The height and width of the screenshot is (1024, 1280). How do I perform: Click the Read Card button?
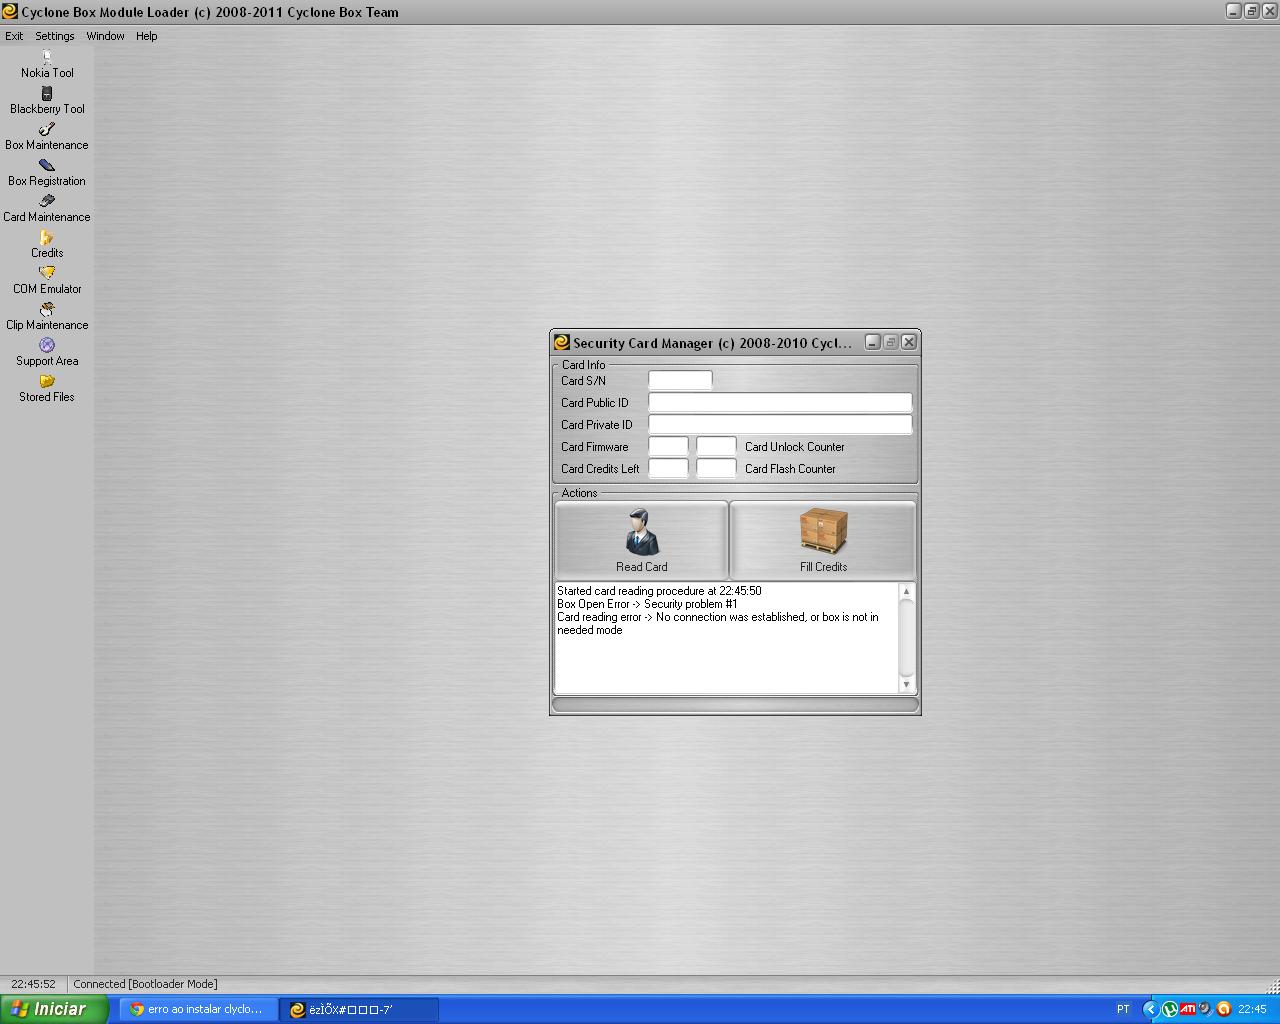pos(642,540)
